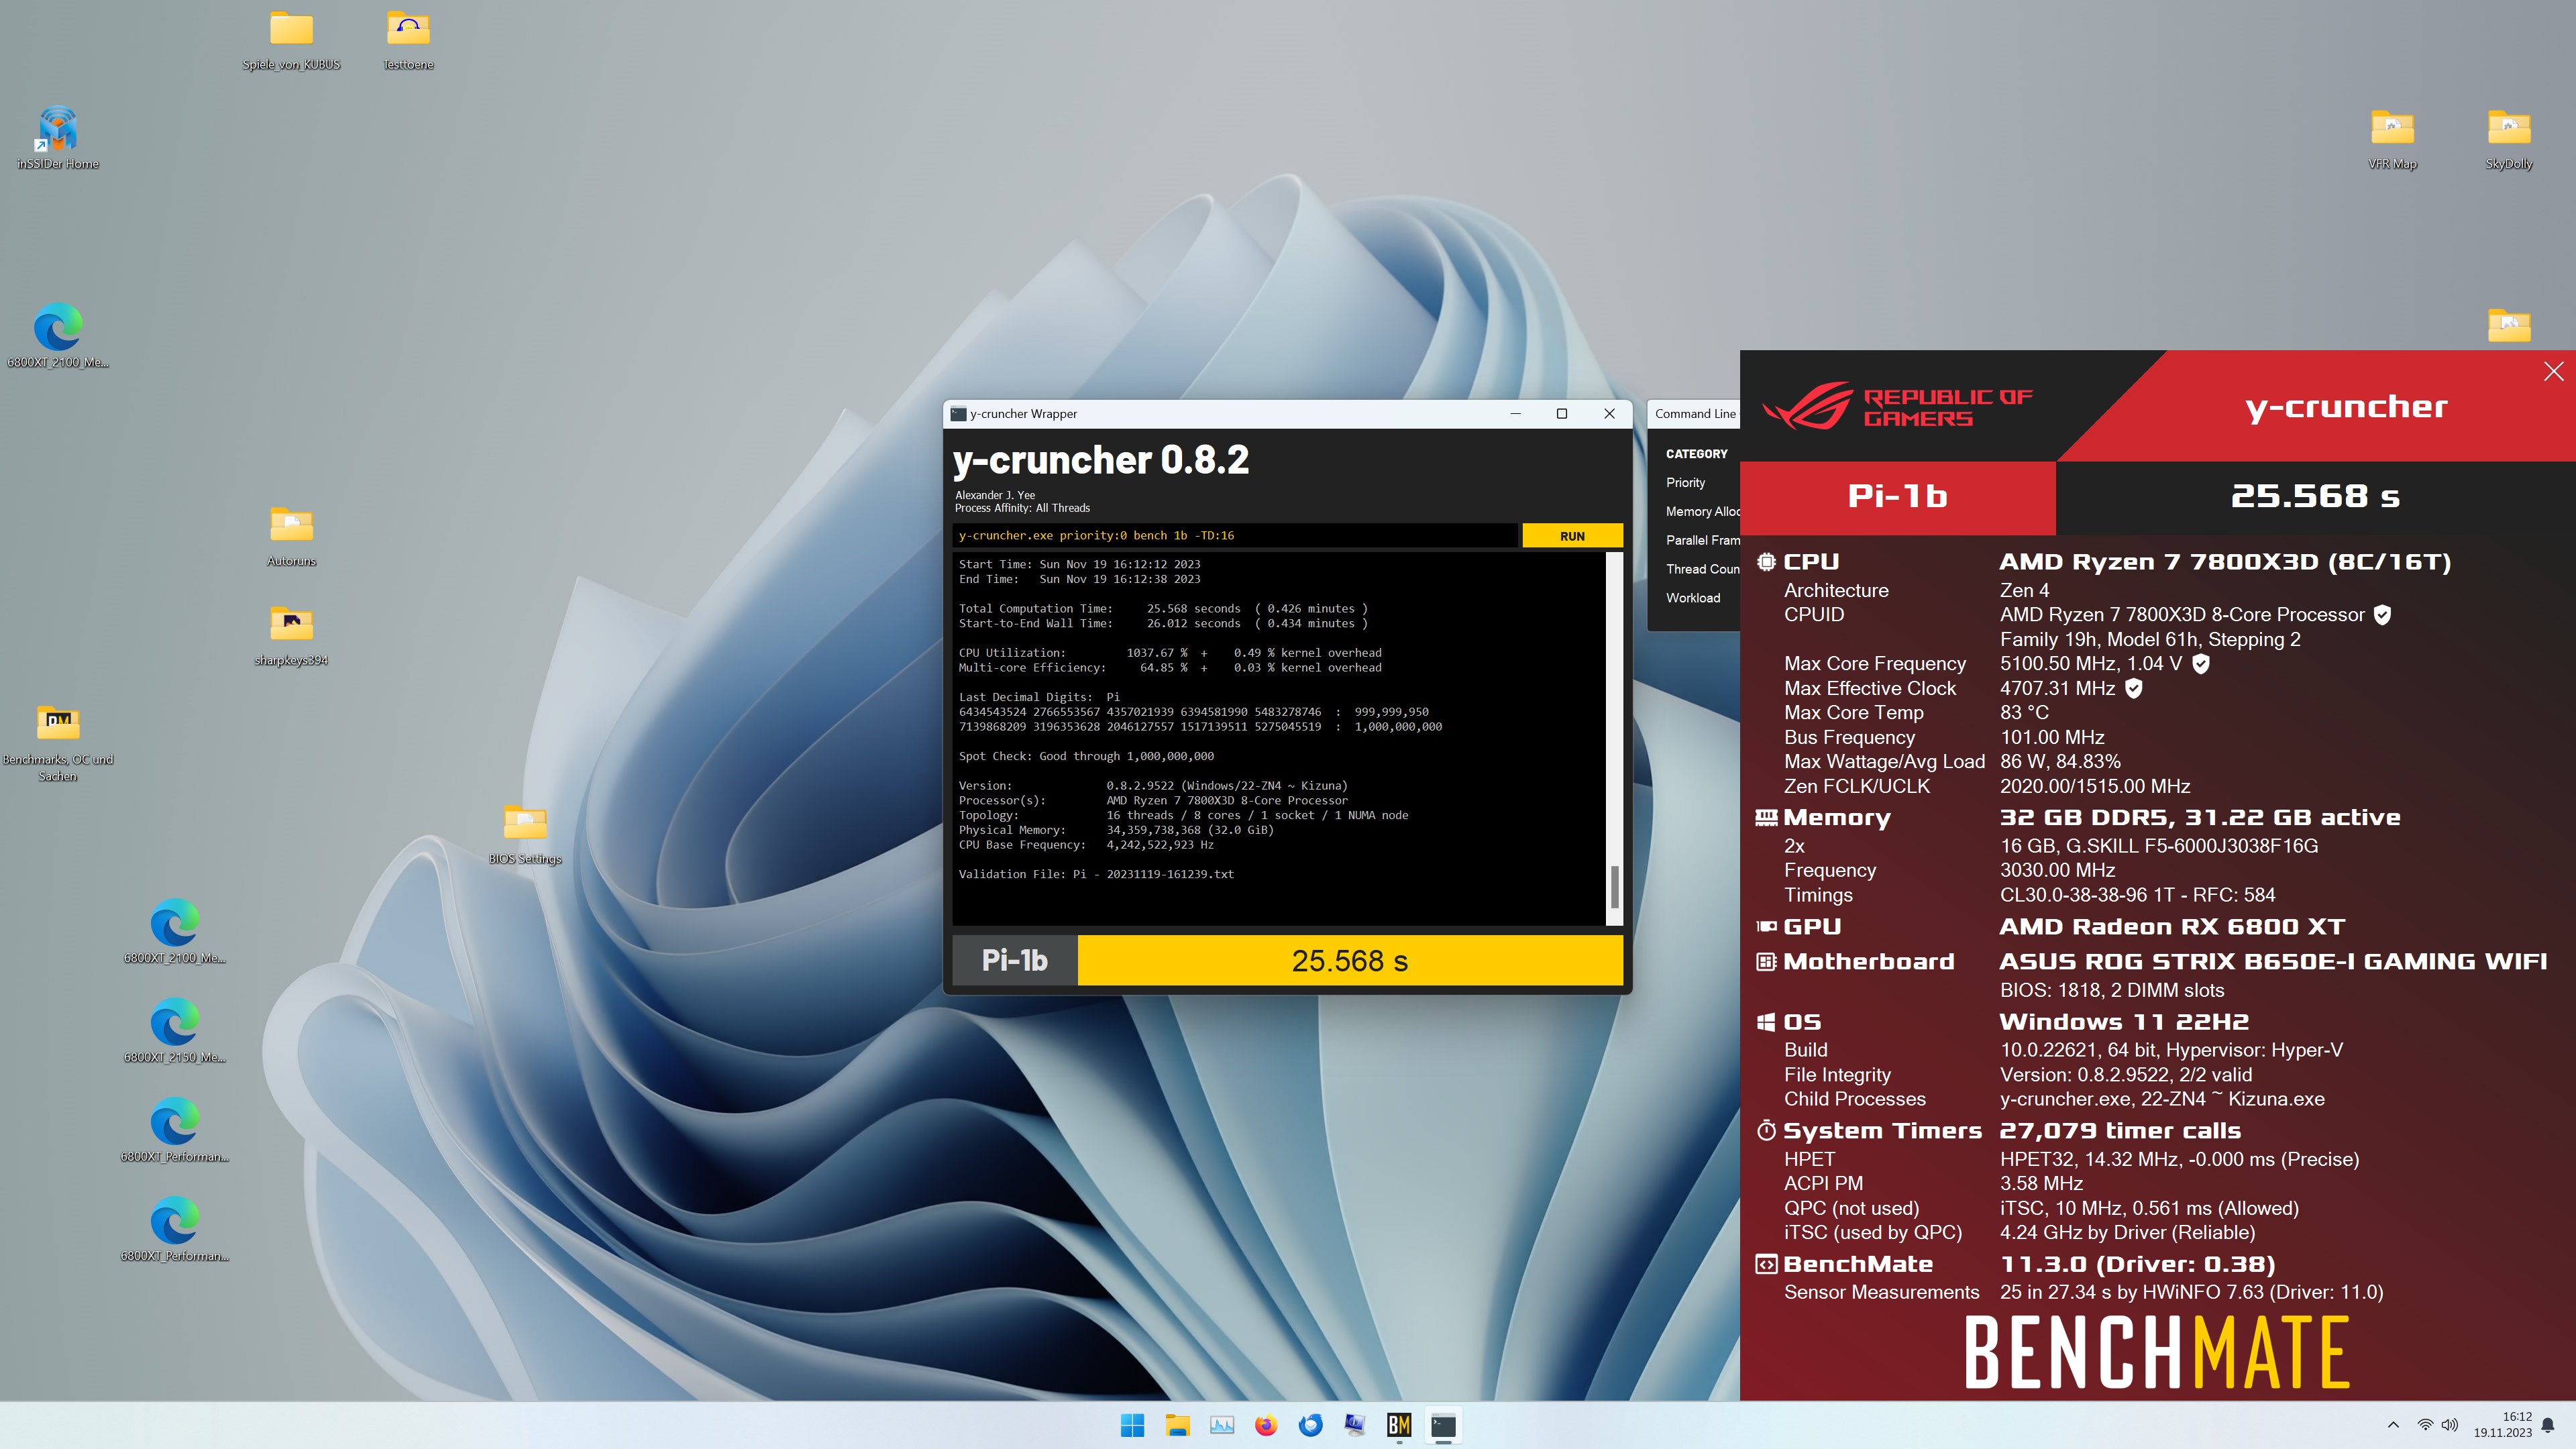This screenshot has height=1449, width=2576.
Task: Click the Spot Check result line
Action: [x=1086, y=756]
